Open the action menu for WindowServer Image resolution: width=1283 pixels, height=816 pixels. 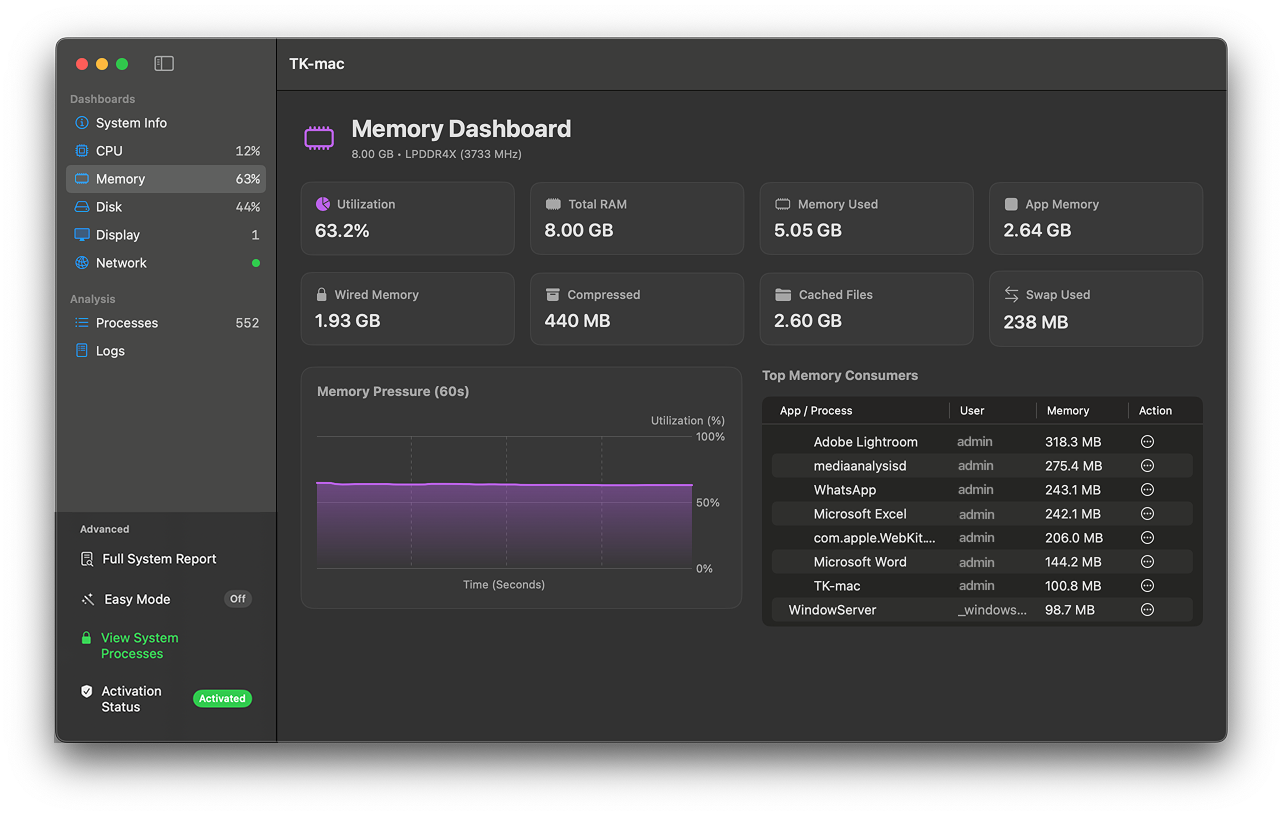click(1147, 609)
